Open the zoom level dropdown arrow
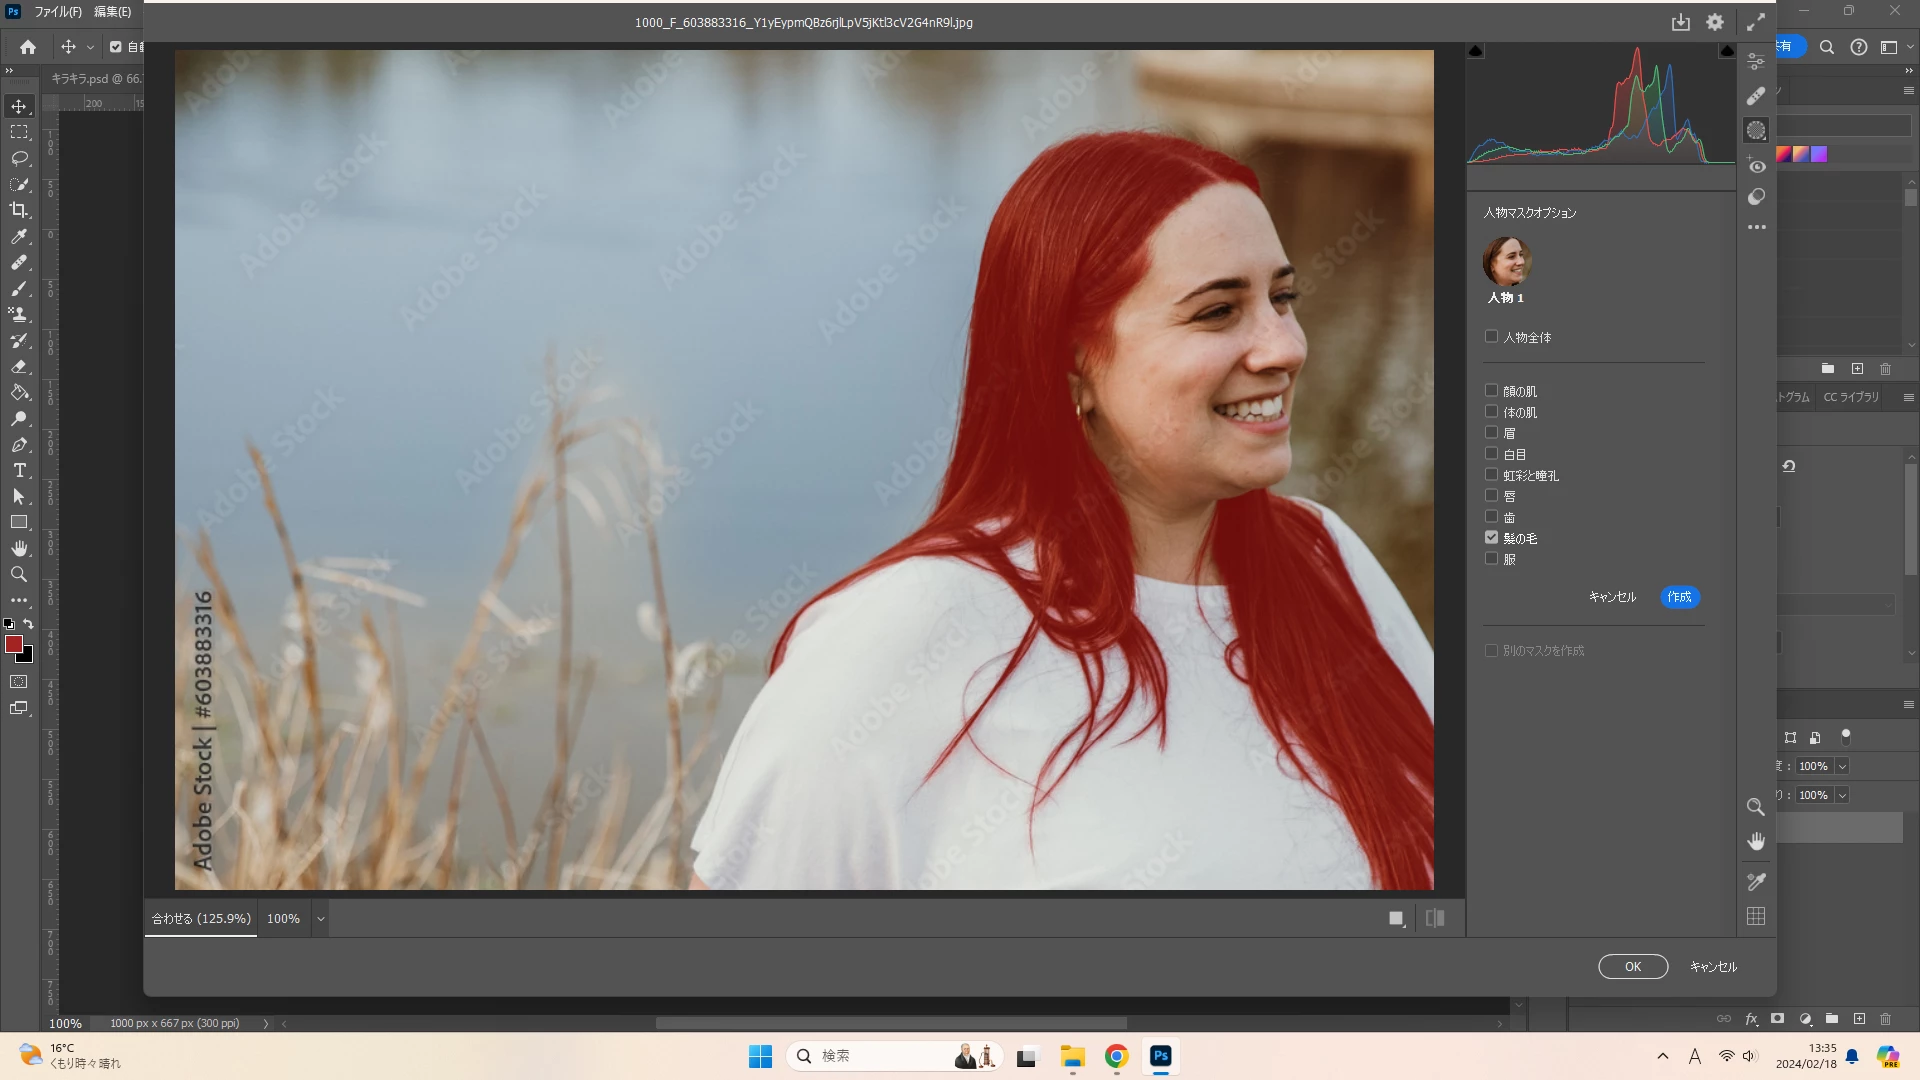Viewport: 1920px width, 1080px height. point(321,919)
